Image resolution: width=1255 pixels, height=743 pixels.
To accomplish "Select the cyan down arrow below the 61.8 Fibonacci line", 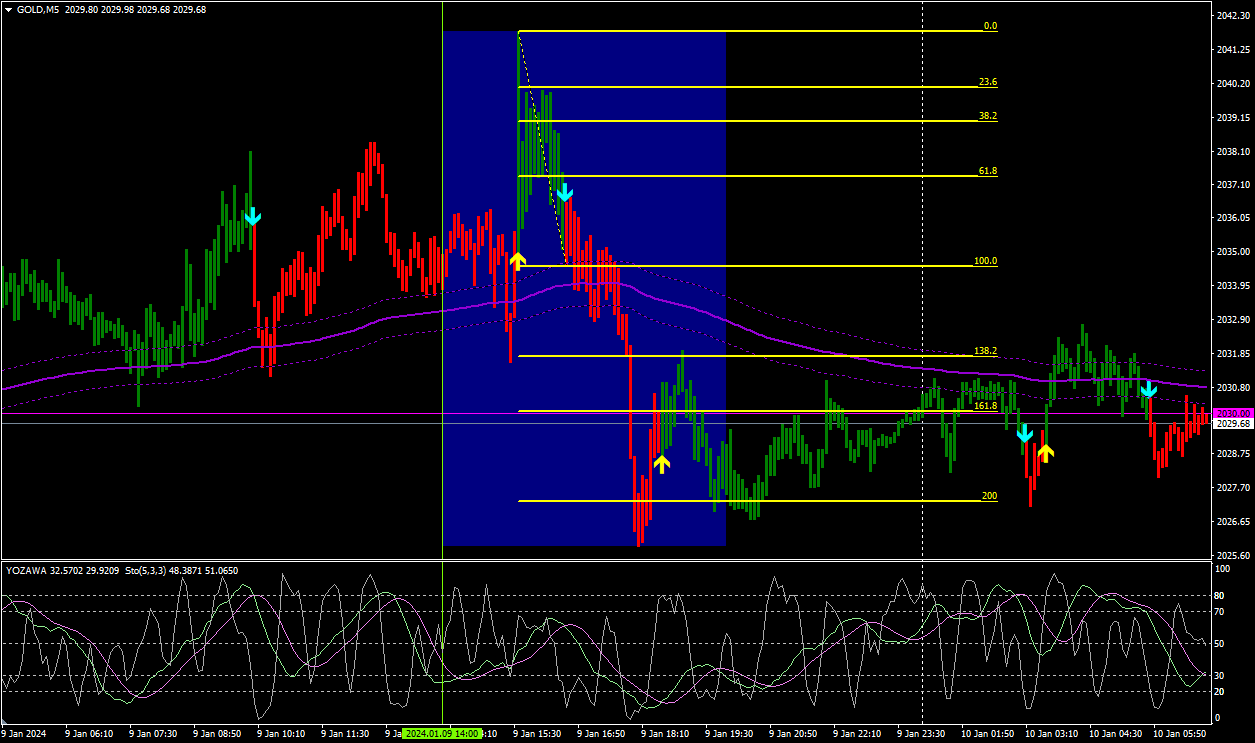I will 564,192.
